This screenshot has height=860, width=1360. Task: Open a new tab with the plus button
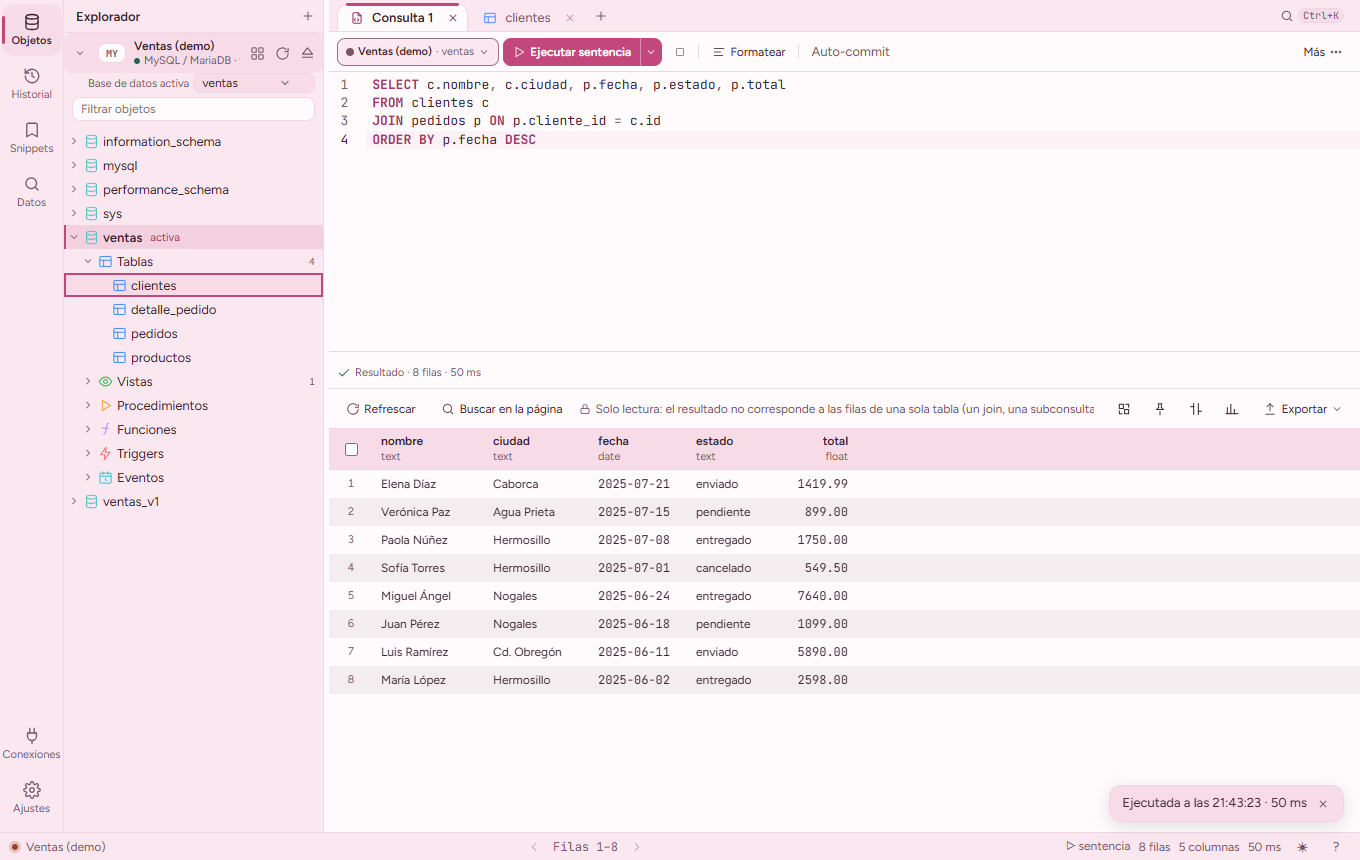tap(601, 16)
